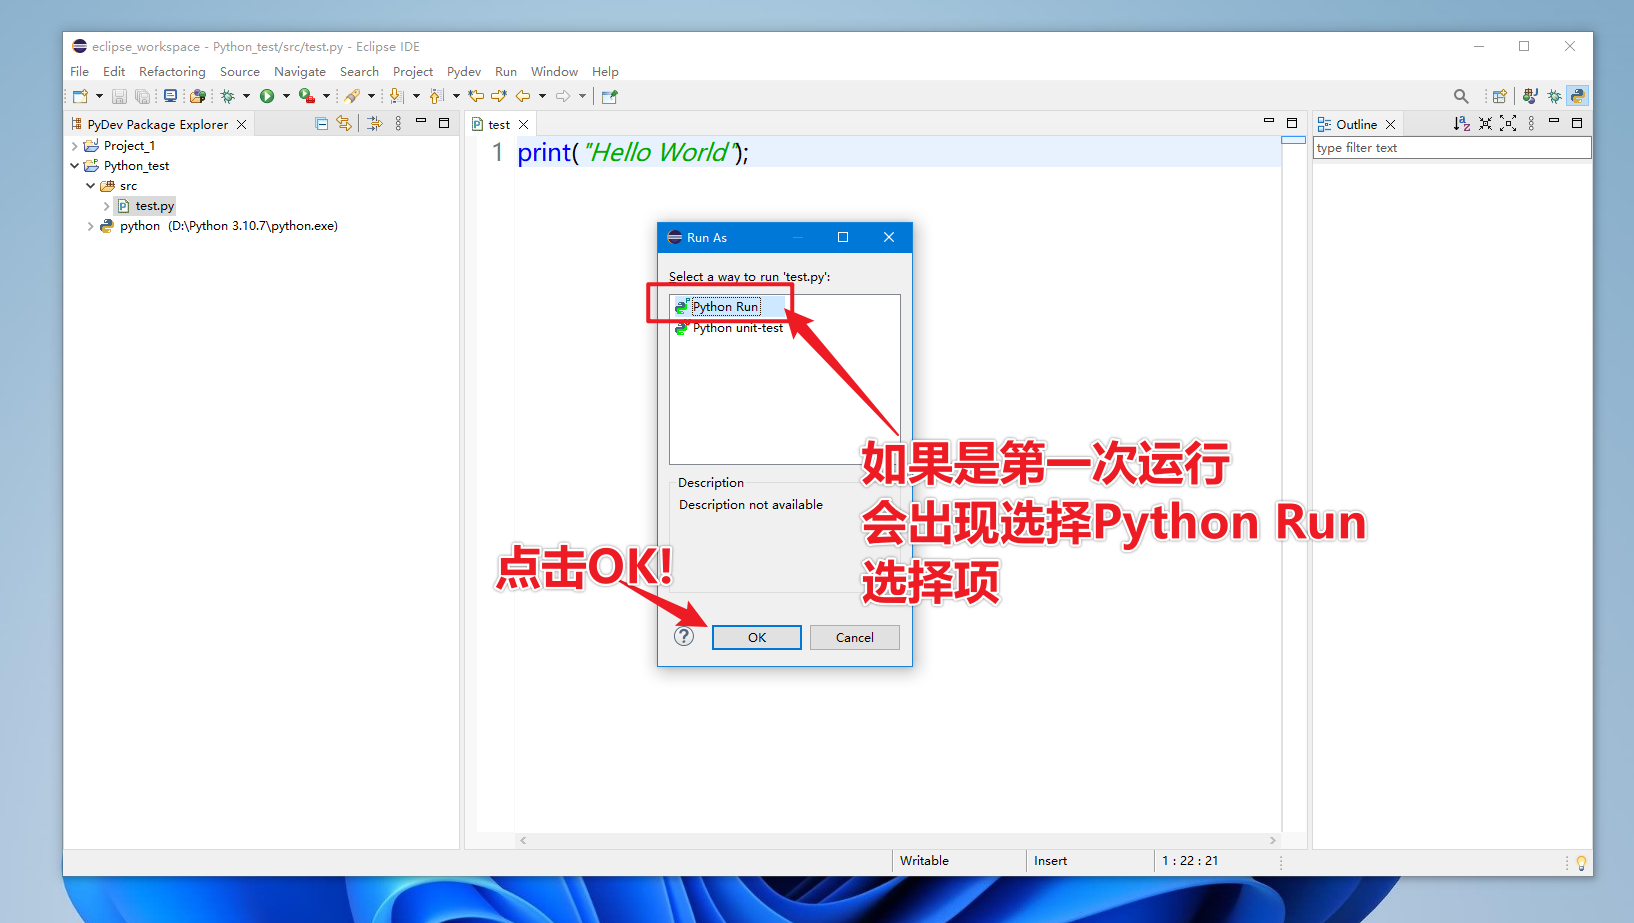Click the Pin Editor toolbar icon
The width and height of the screenshot is (1634, 923).
click(610, 96)
